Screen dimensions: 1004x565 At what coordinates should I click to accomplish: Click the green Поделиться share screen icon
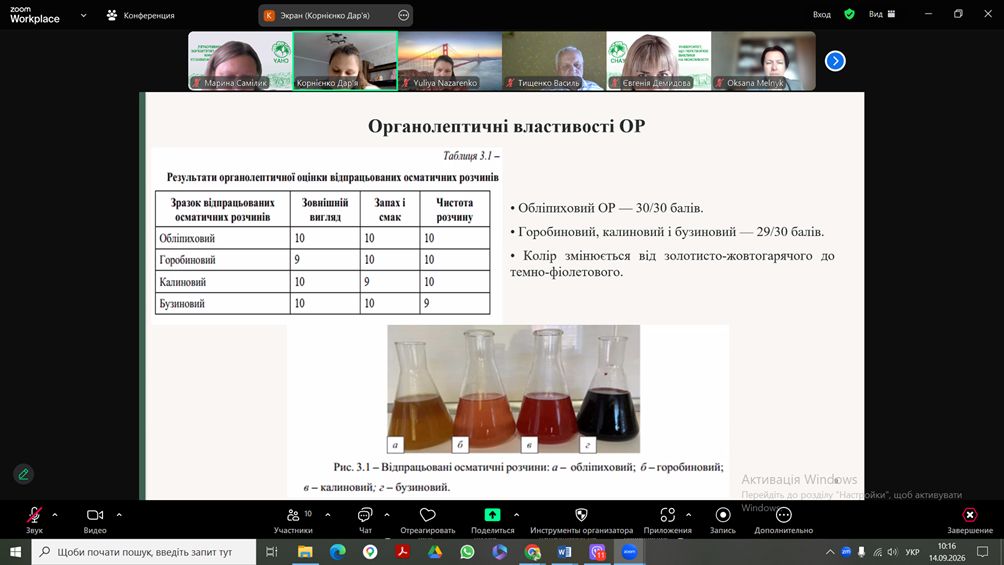(x=492, y=514)
